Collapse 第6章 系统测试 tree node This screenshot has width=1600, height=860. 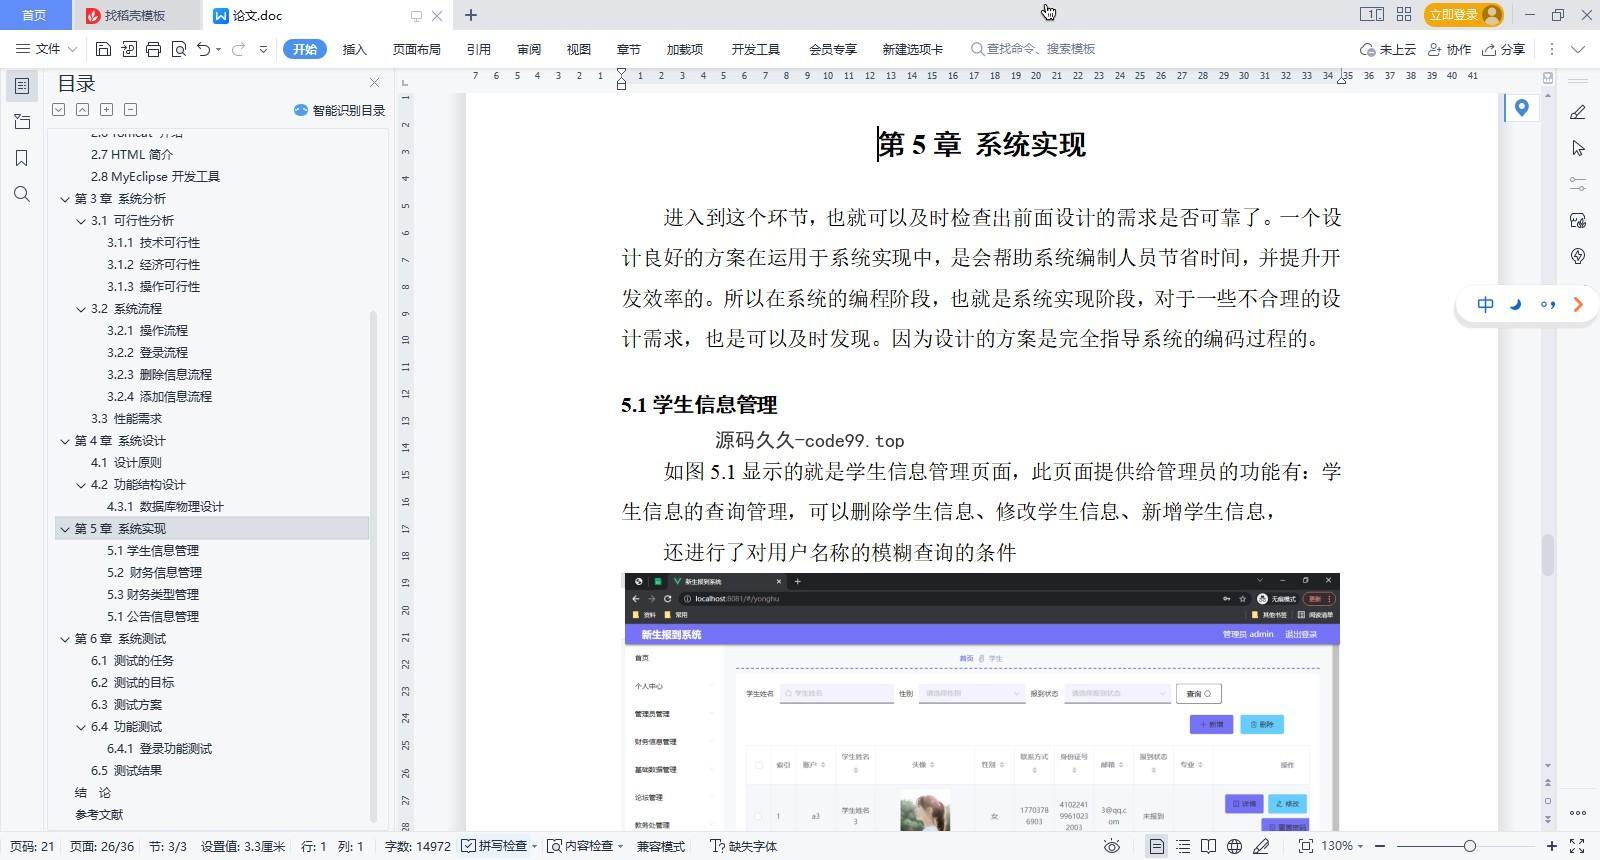65,639
